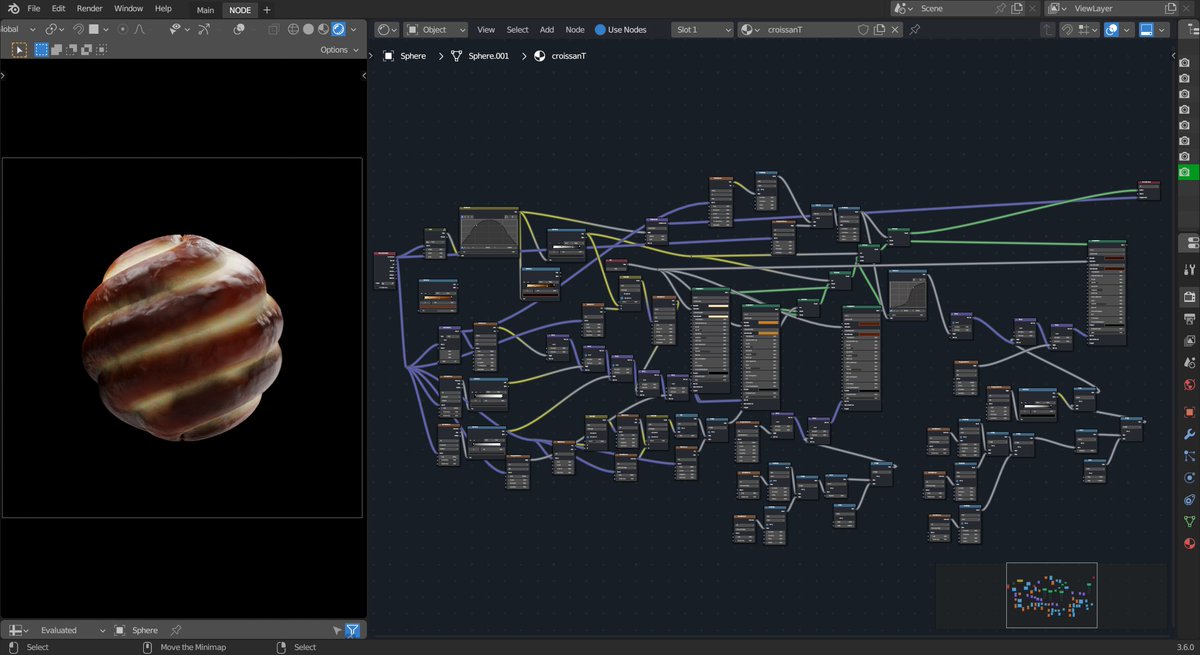Duplicate croissanT with new material icon
The height and width of the screenshot is (655, 1200).
[879, 30]
